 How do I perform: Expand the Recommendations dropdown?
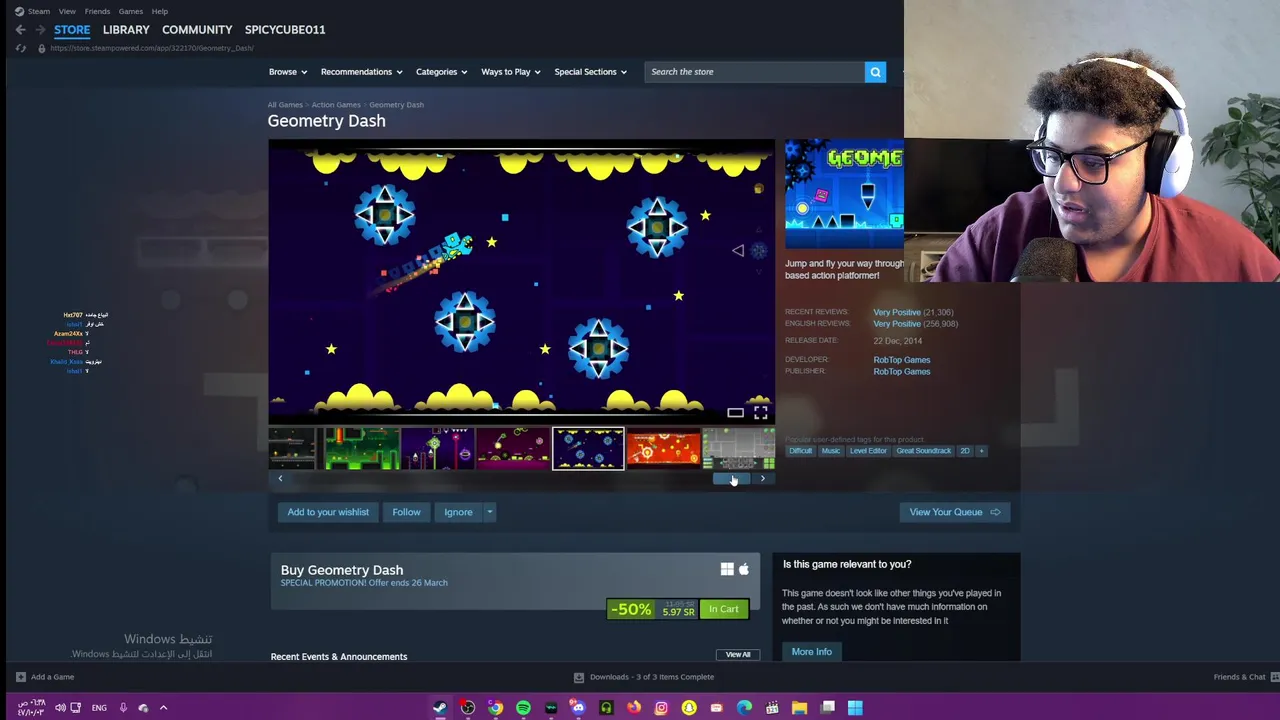[x=362, y=72]
